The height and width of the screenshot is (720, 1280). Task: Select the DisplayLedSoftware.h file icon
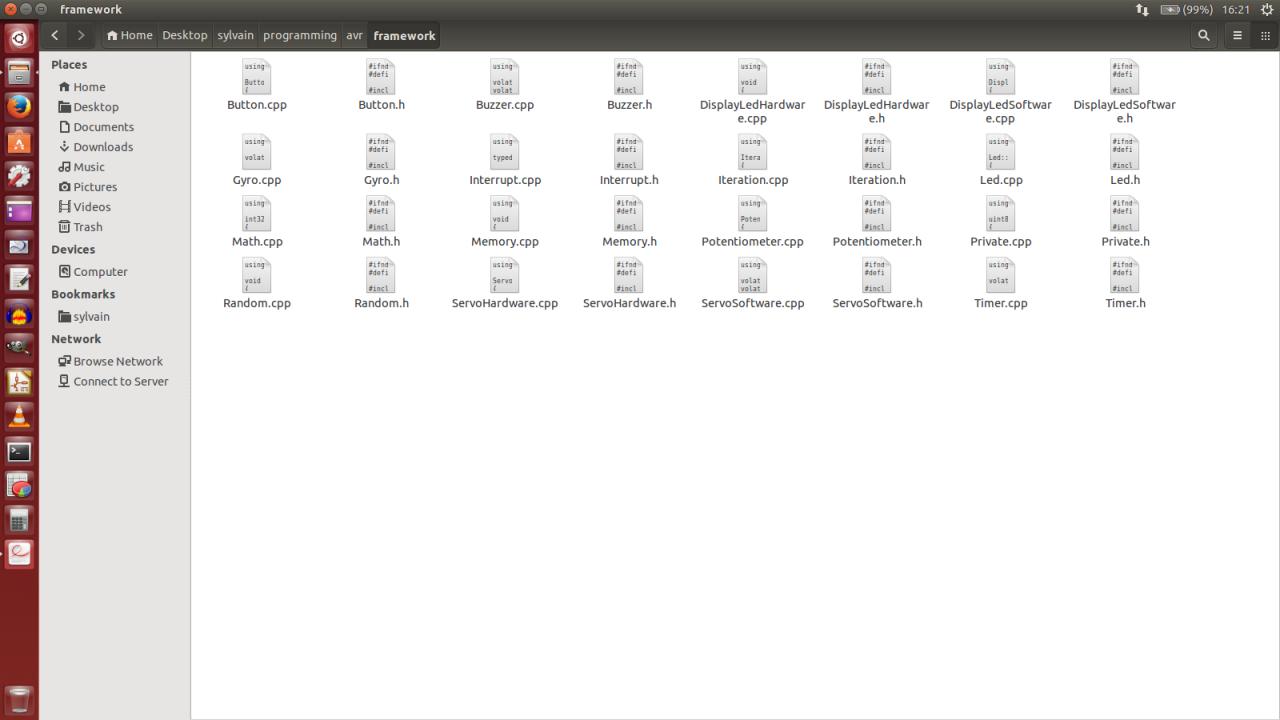coord(1125,77)
